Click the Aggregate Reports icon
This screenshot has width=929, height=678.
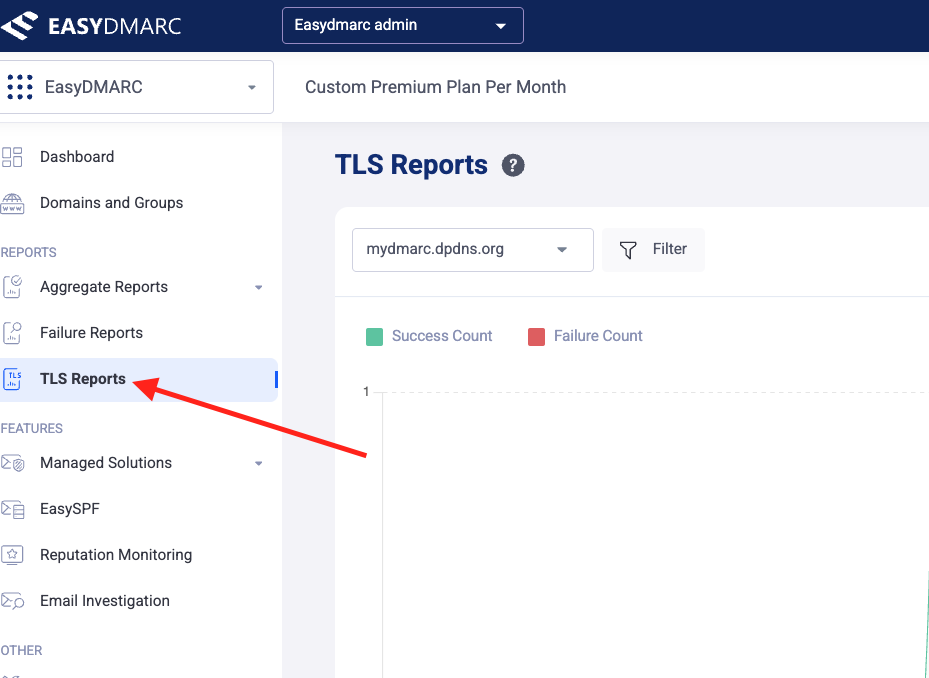pyautogui.click(x=12, y=287)
